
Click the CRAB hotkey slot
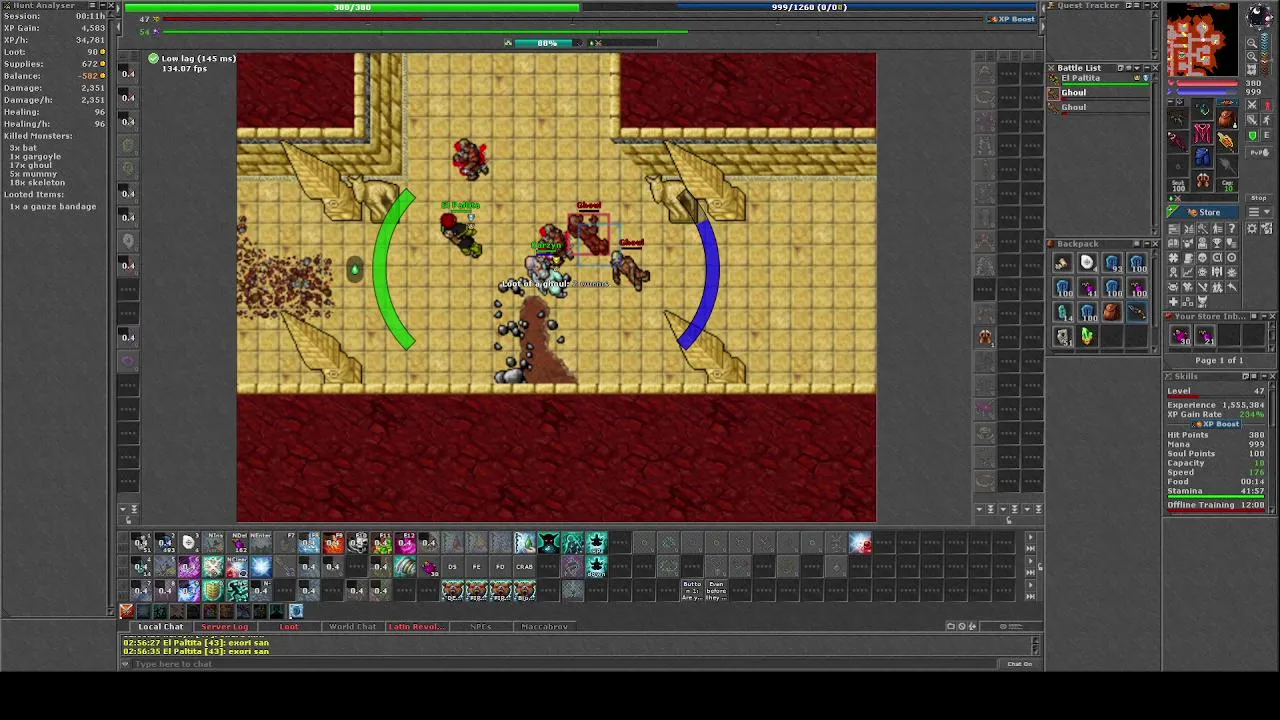point(524,567)
